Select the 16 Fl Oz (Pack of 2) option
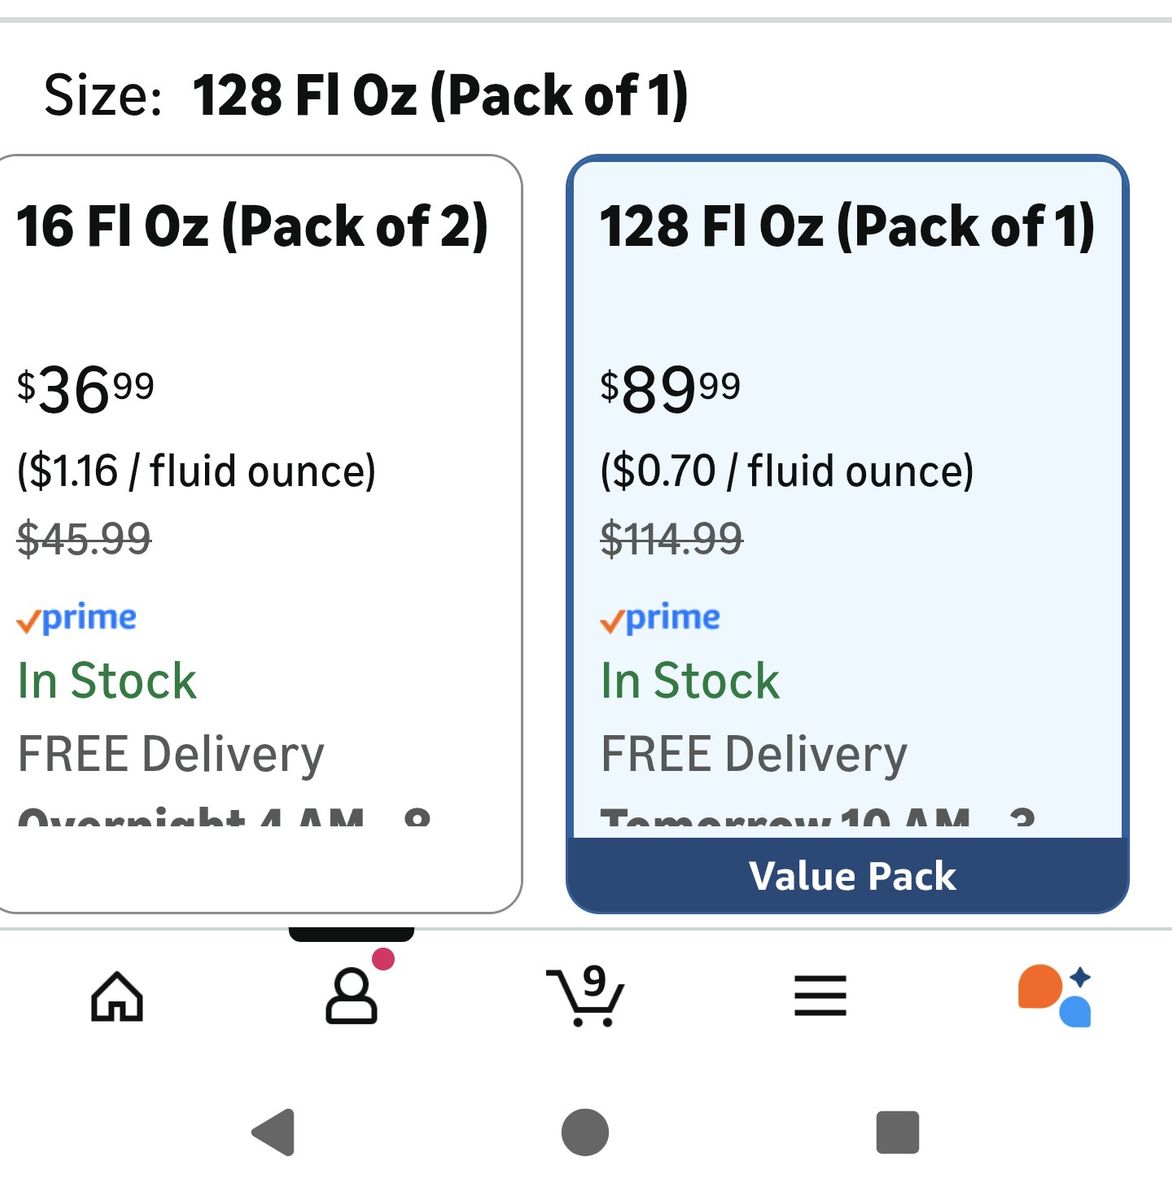 pos(252,226)
